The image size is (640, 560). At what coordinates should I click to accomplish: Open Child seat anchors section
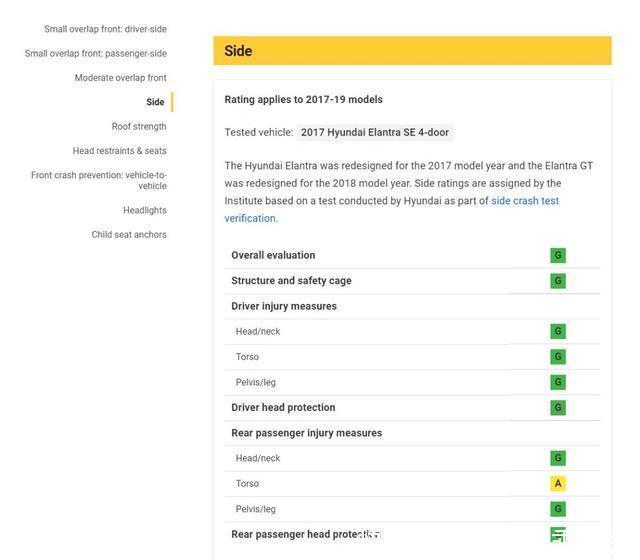click(x=129, y=235)
